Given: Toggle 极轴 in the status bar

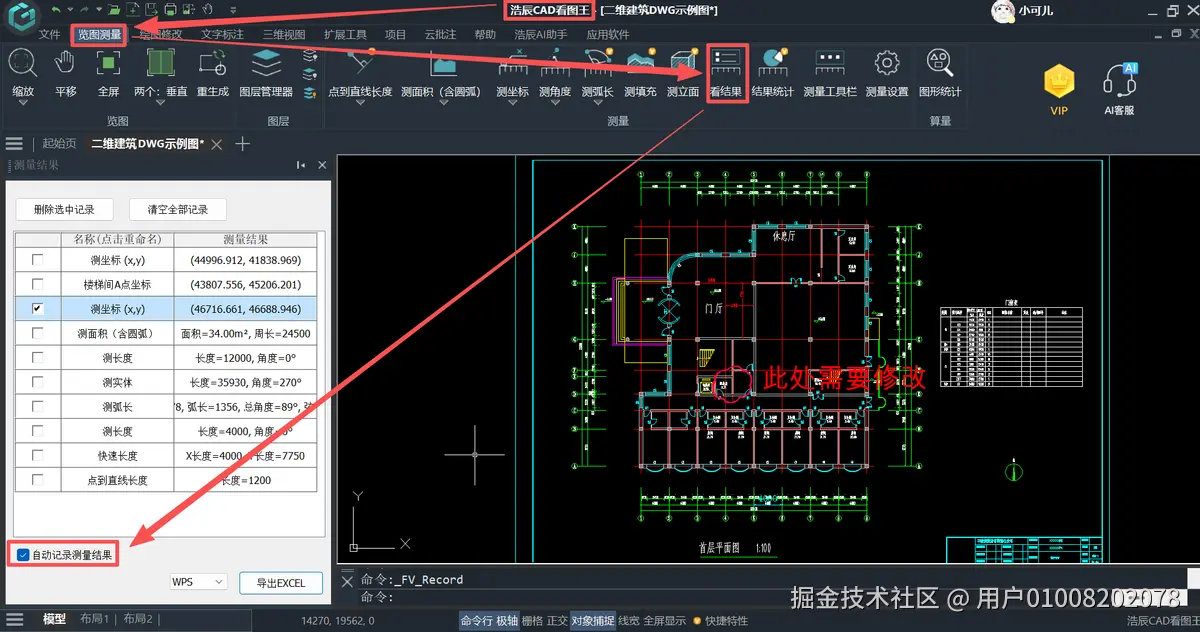Looking at the screenshot, I should click(507, 621).
